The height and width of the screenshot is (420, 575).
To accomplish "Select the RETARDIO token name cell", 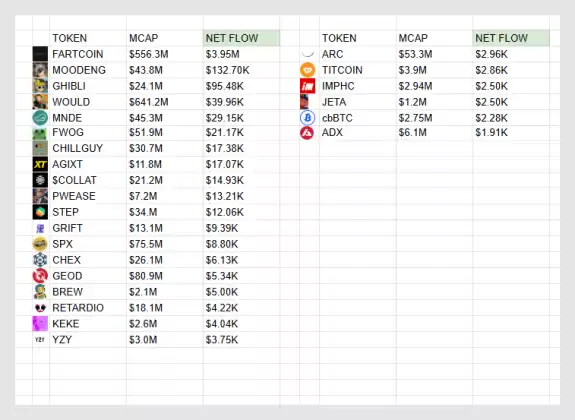I will [x=88, y=307].
